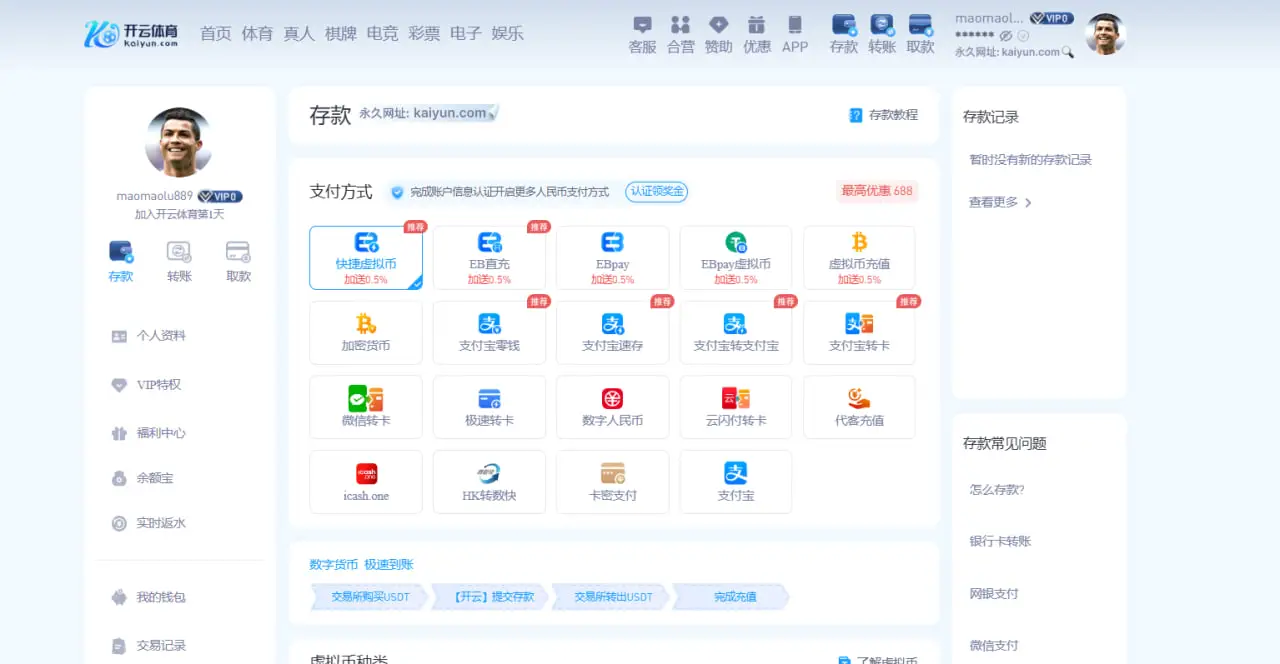Select 极速转卡 payment option

pyautogui.click(x=489, y=407)
